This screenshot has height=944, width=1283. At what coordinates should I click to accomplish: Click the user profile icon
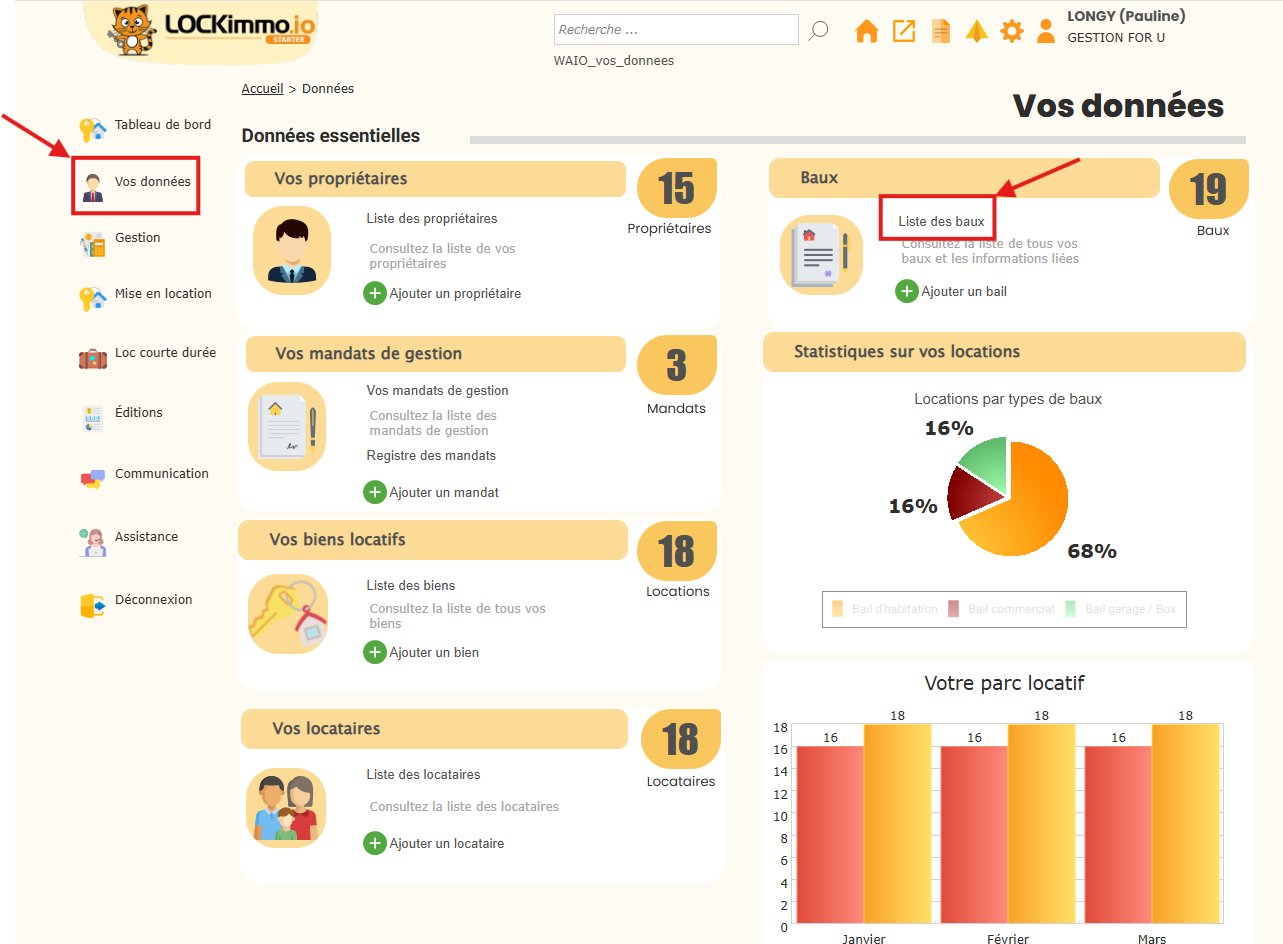pos(1046,31)
